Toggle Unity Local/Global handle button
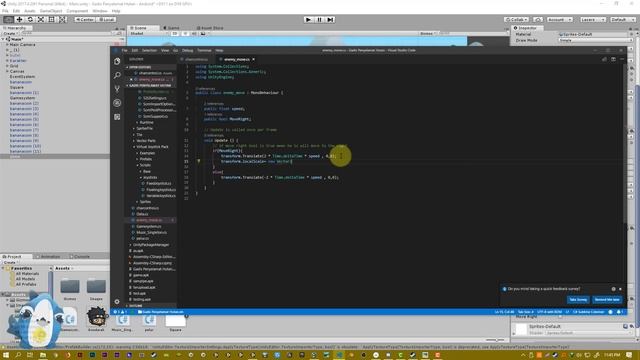 pos(106,19)
